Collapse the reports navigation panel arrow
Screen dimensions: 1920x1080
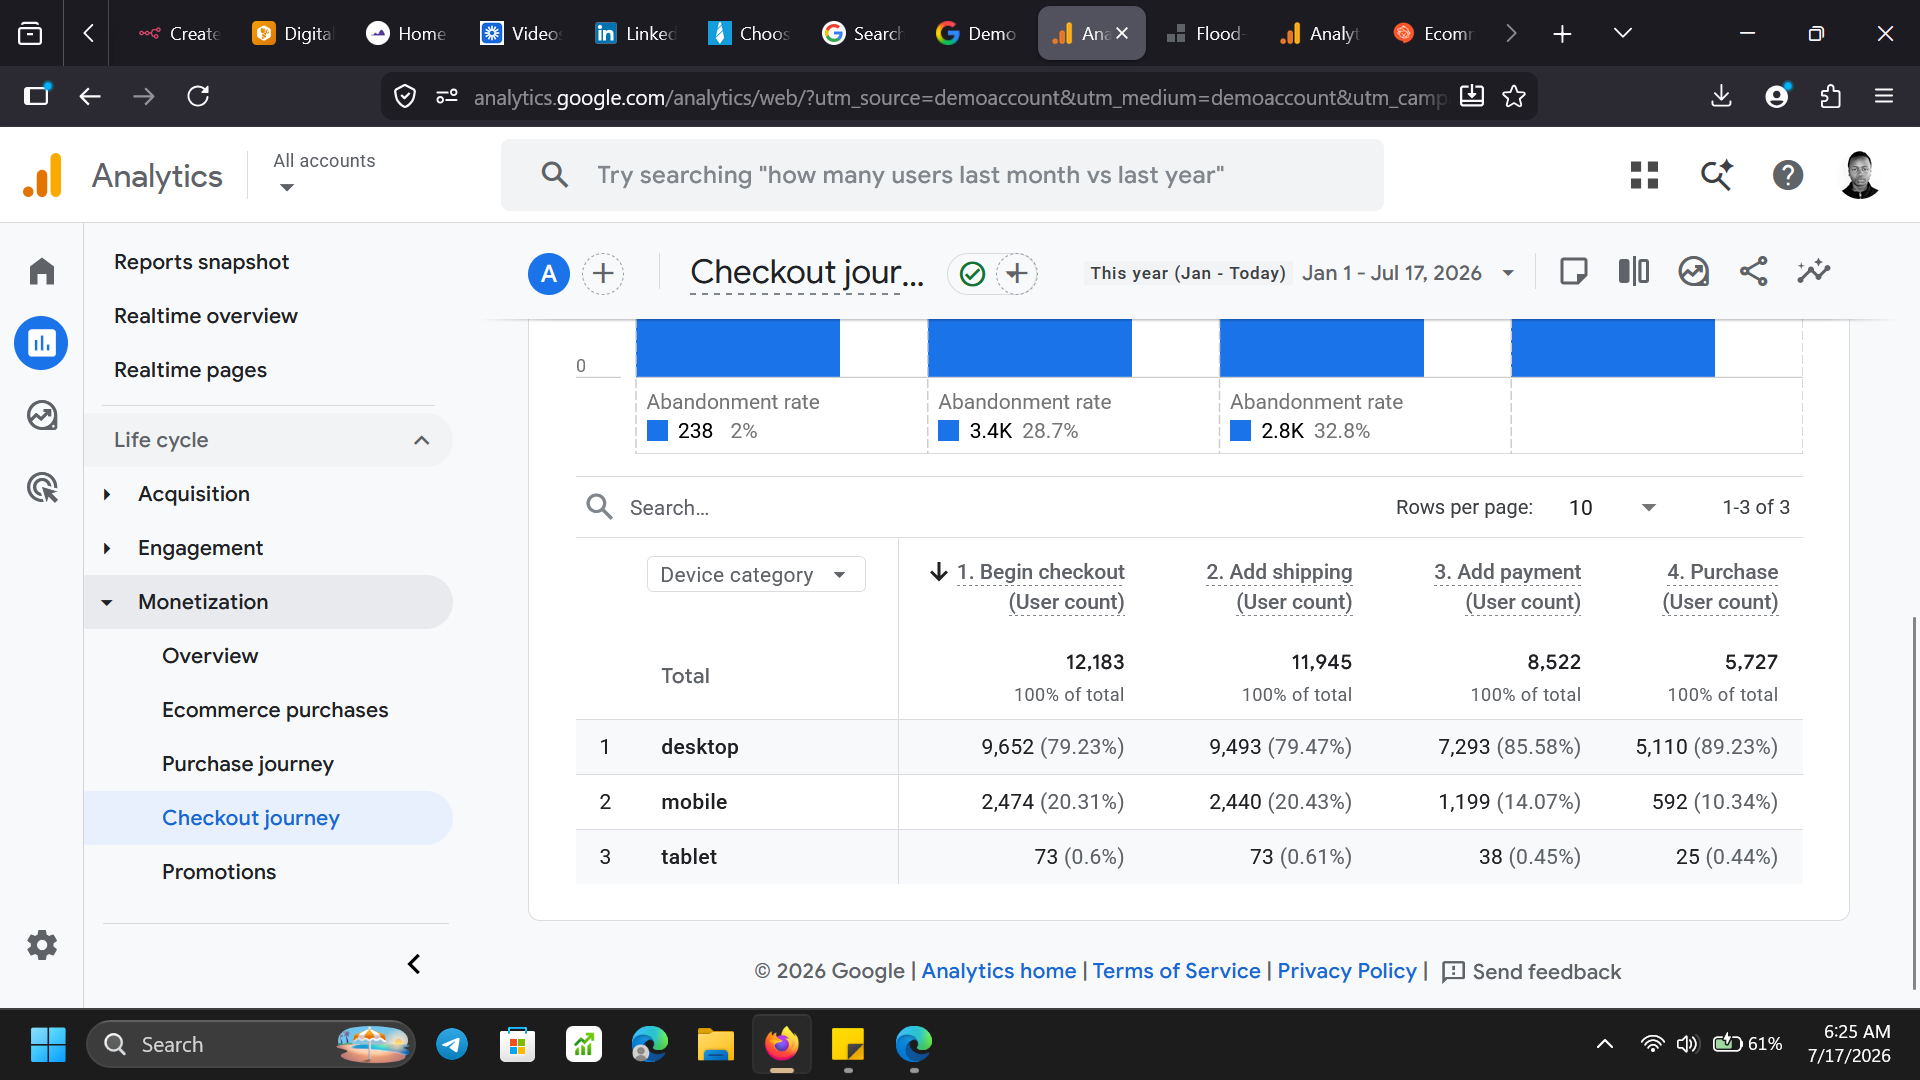414,964
